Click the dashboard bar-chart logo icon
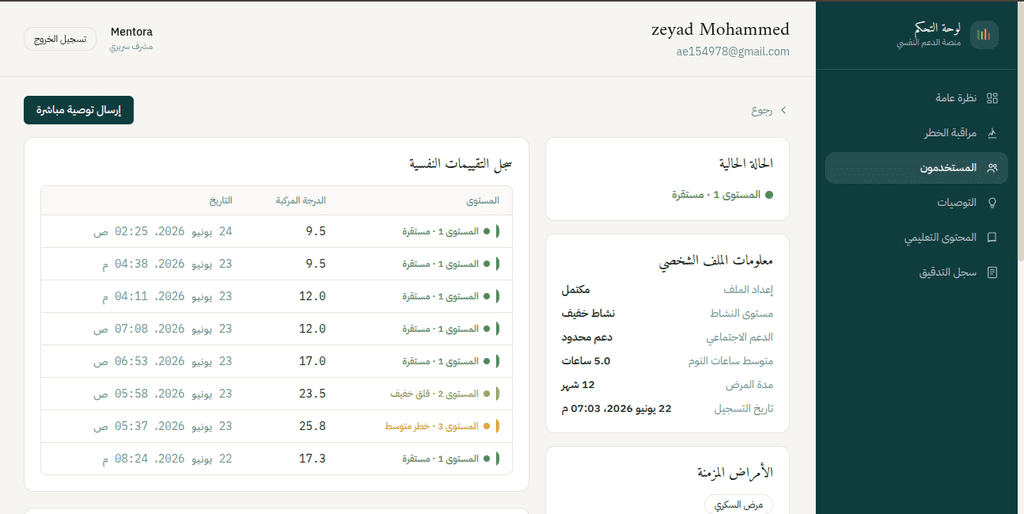This screenshot has width=1024, height=514. pos(984,35)
